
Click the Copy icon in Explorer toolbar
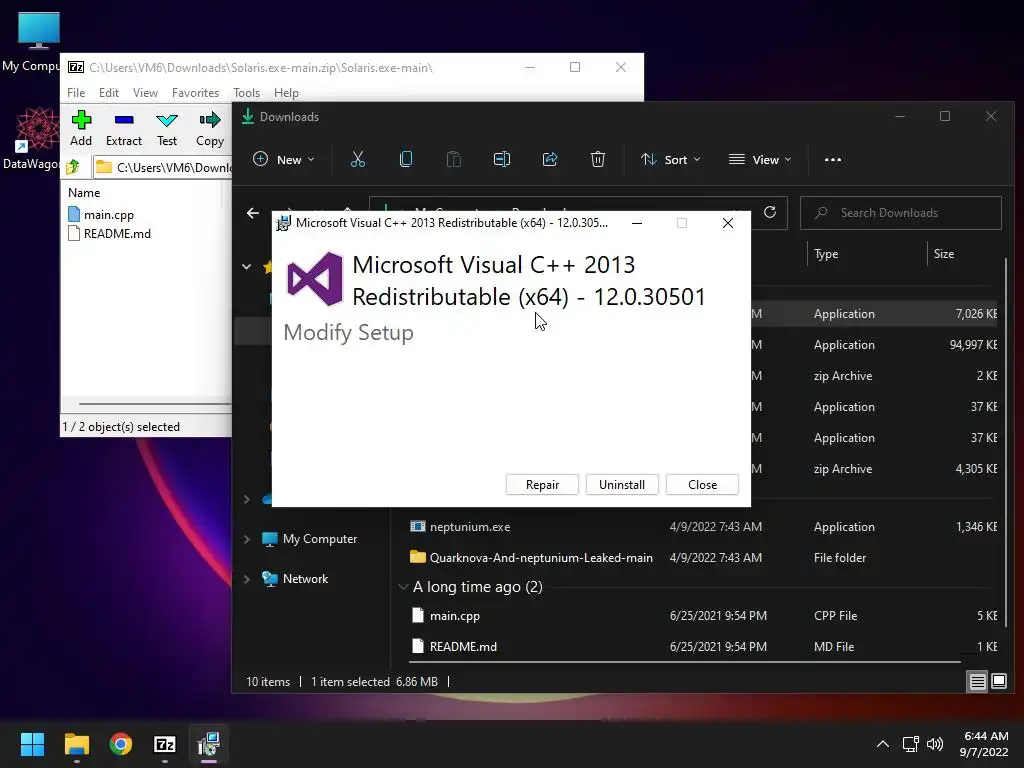tap(406, 159)
